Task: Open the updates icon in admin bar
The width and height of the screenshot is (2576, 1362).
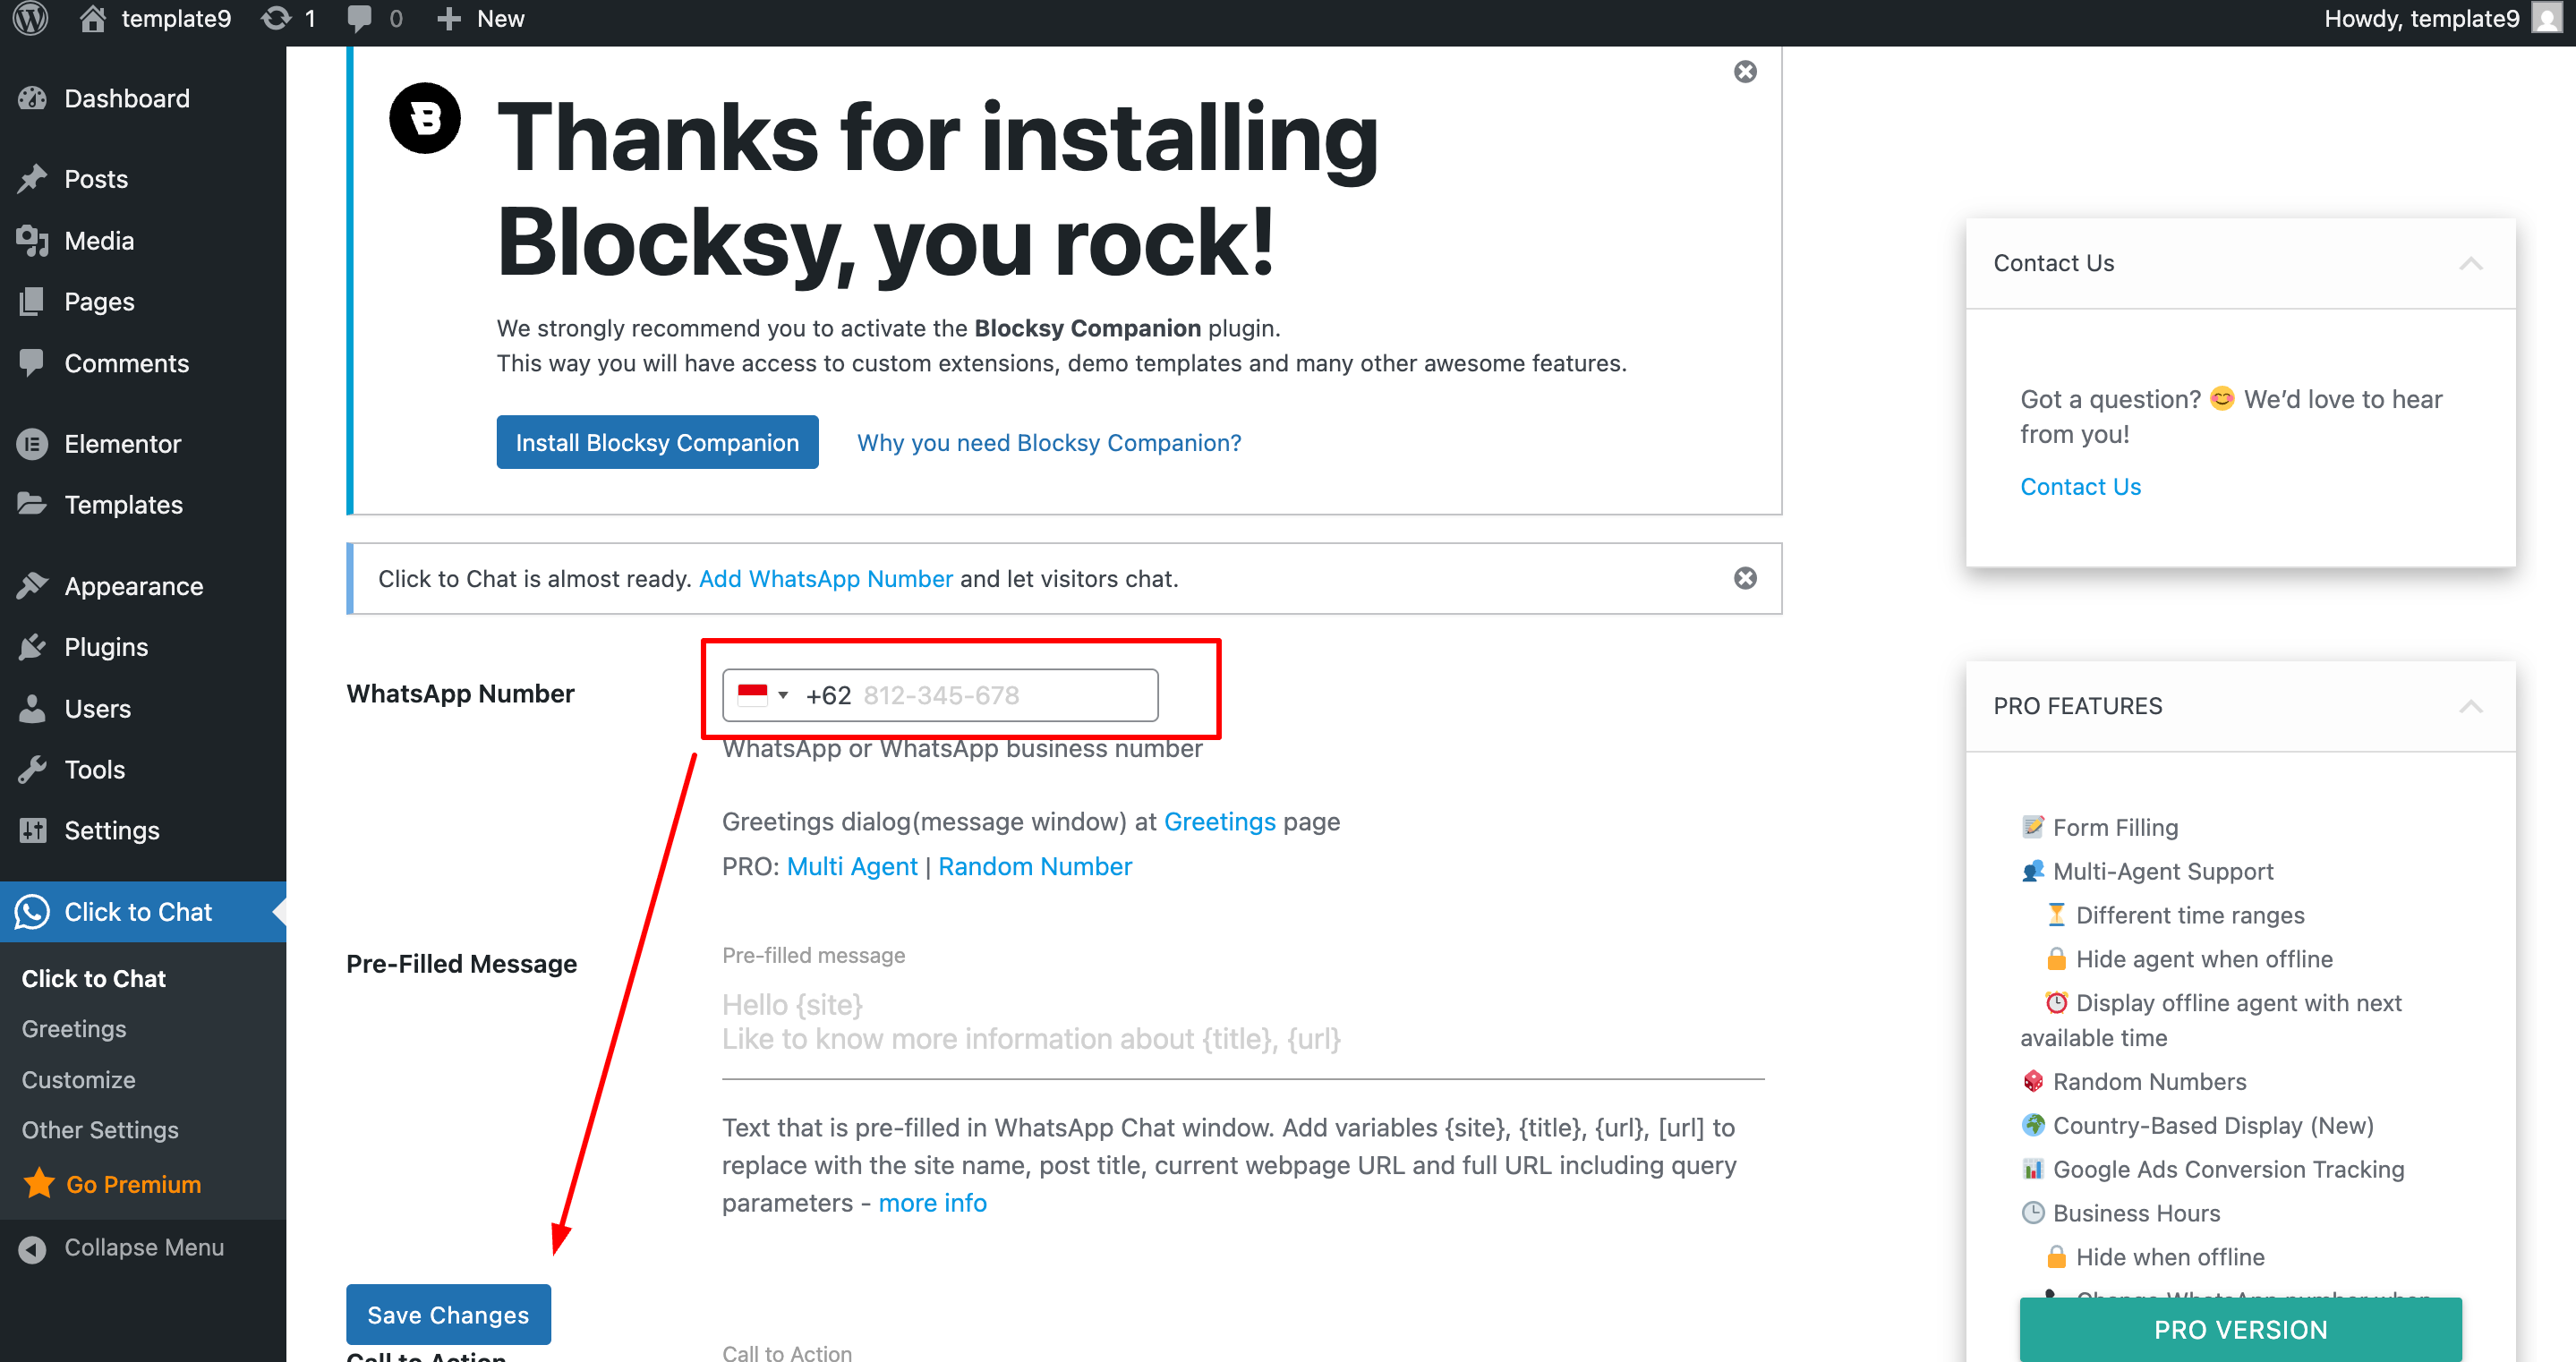Action: 276,19
